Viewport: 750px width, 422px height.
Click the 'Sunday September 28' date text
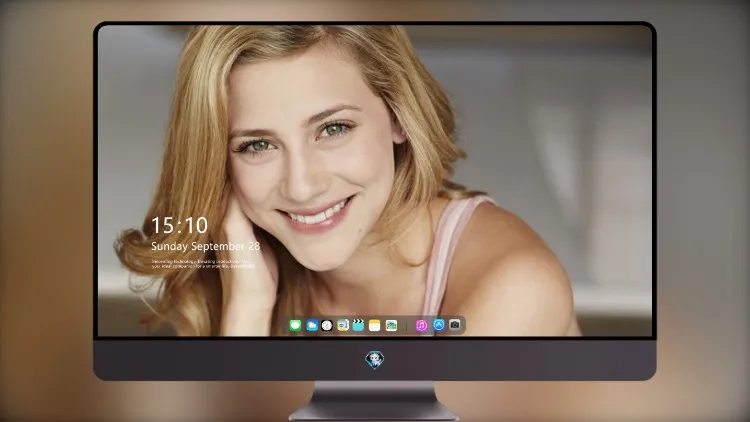(205, 246)
